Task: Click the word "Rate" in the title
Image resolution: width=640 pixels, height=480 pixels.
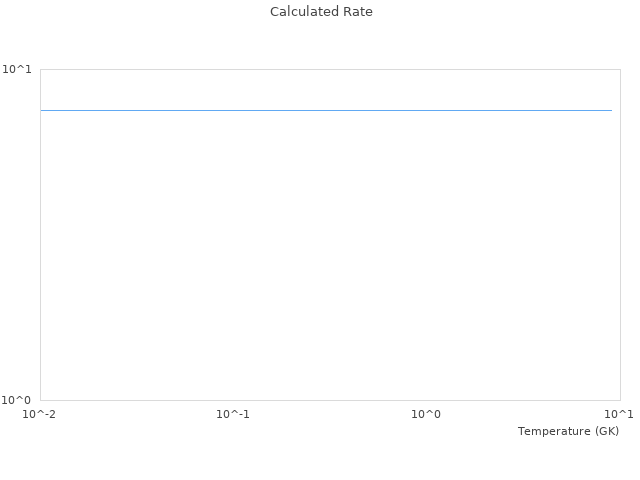Action: pyautogui.click(x=358, y=12)
